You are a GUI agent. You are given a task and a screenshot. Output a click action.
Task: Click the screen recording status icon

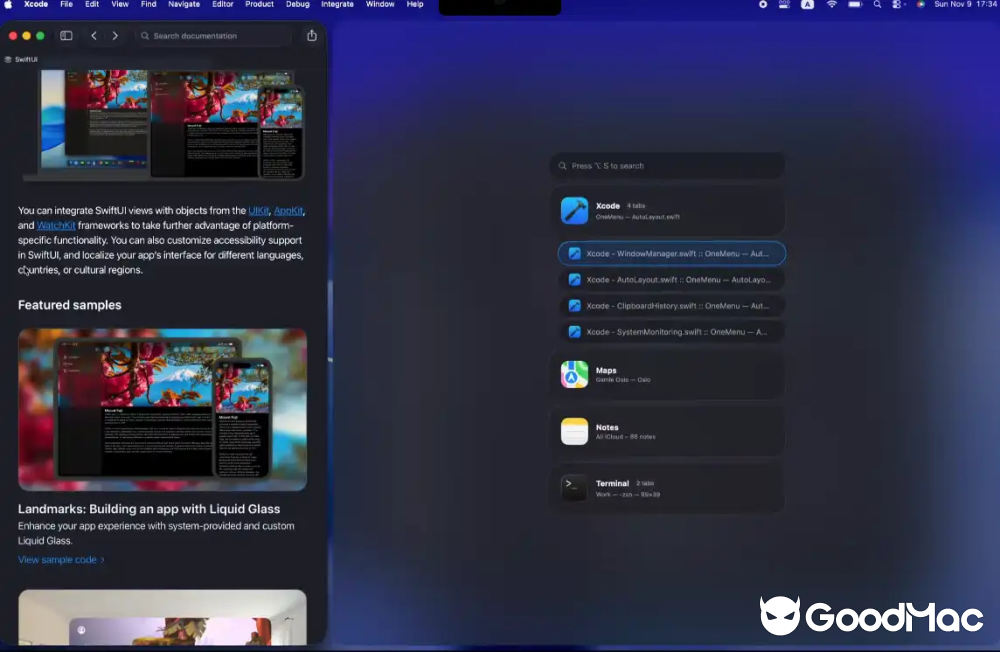pos(763,4)
